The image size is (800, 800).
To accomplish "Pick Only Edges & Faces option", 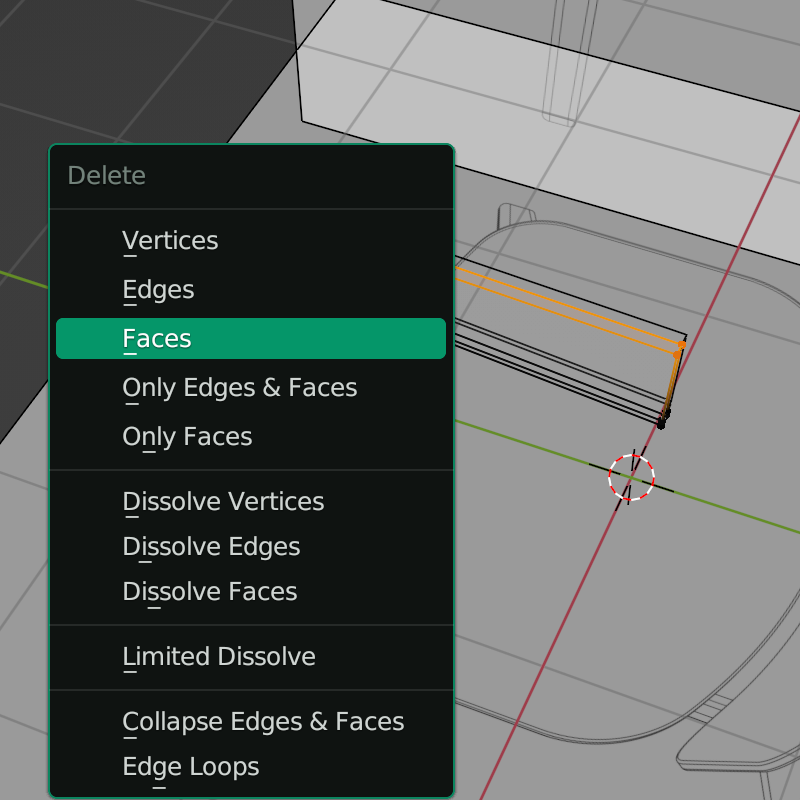I will pyautogui.click(x=251, y=387).
